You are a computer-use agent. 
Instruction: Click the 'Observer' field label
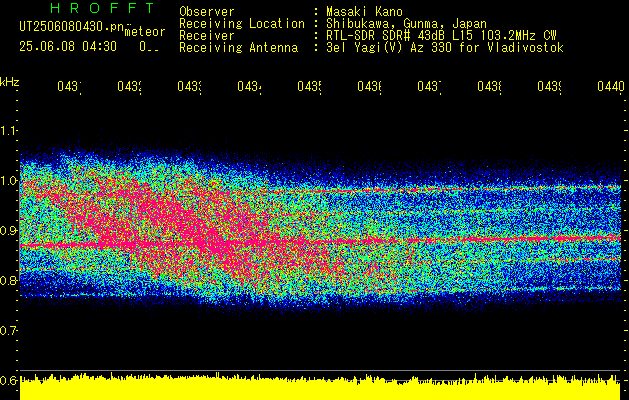click(207, 11)
